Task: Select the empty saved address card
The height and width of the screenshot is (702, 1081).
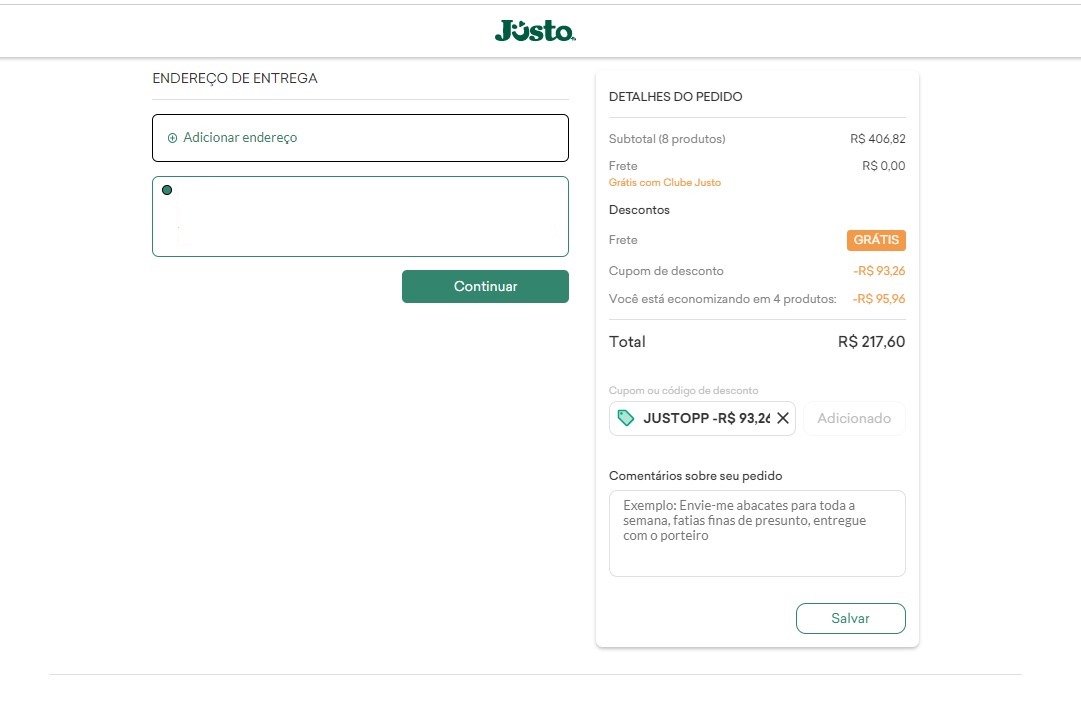Action: (361, 217)
